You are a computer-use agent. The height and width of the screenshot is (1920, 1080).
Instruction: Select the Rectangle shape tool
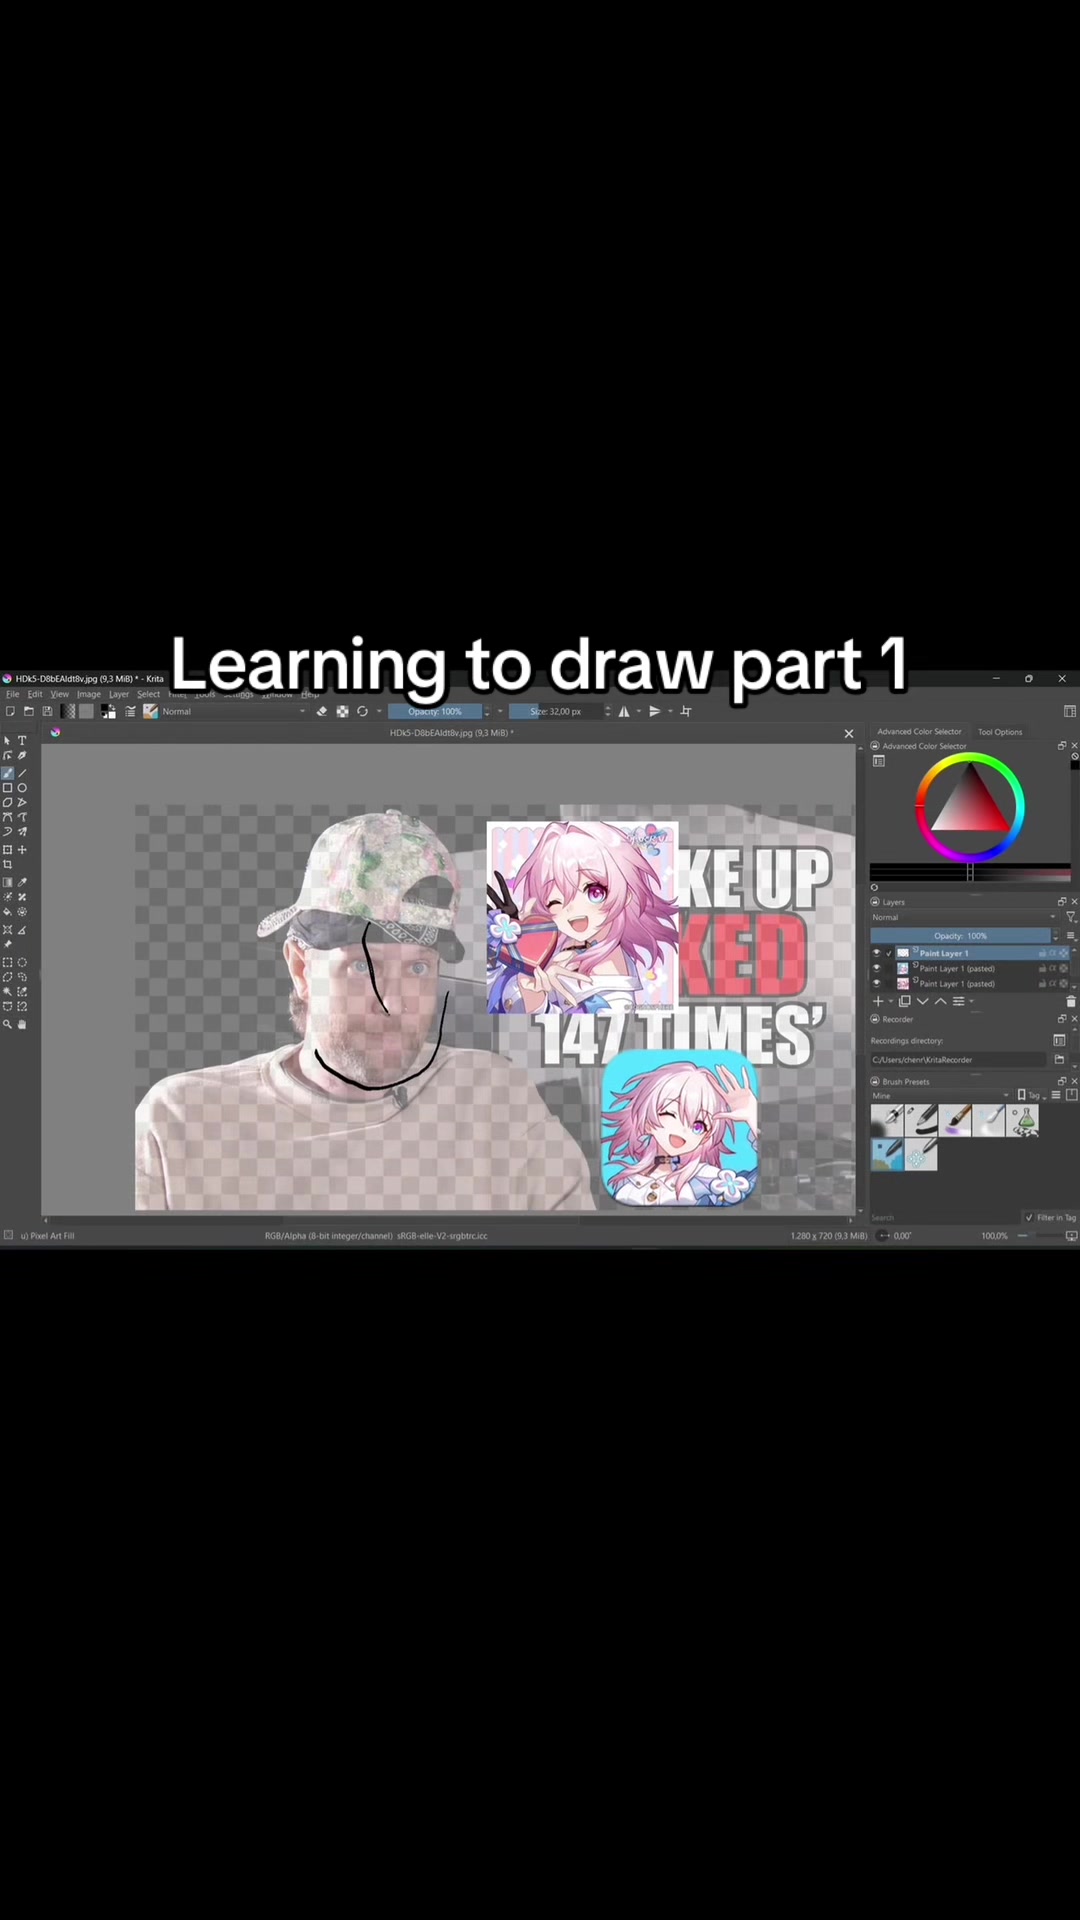pyautogui.click(x=7, y=788)
